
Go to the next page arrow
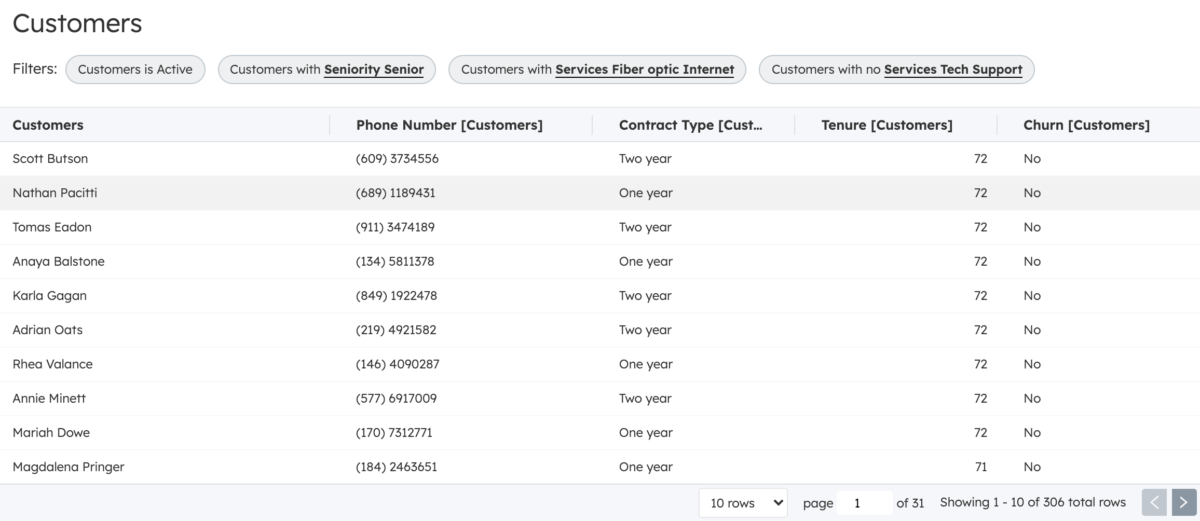[x=1184, y=502]
